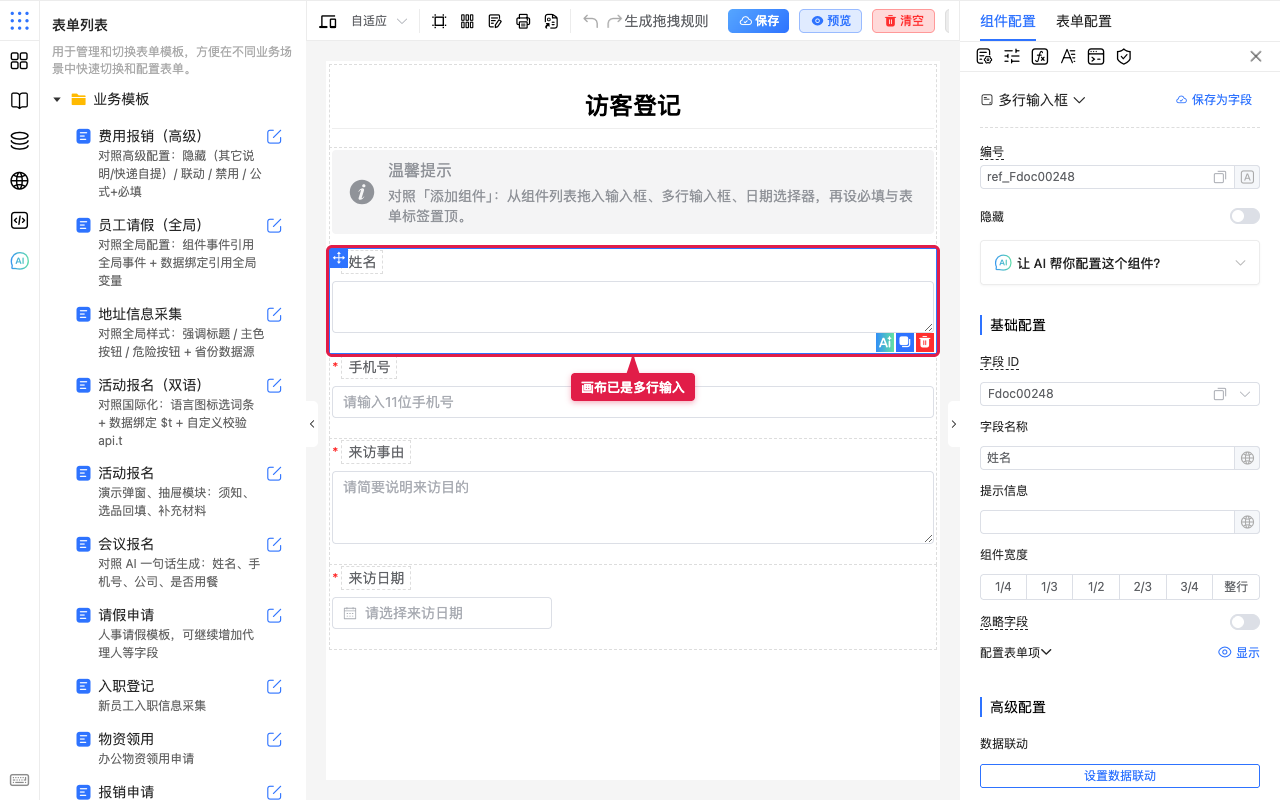Open 请假申请 template
Screen dimensions: 1280x800
tap(172, 634)
